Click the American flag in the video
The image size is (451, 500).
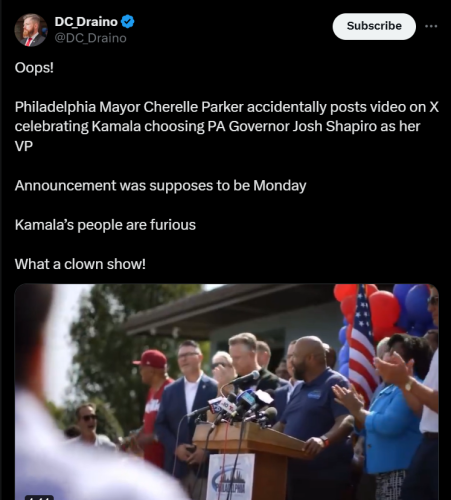pos(363,345)
